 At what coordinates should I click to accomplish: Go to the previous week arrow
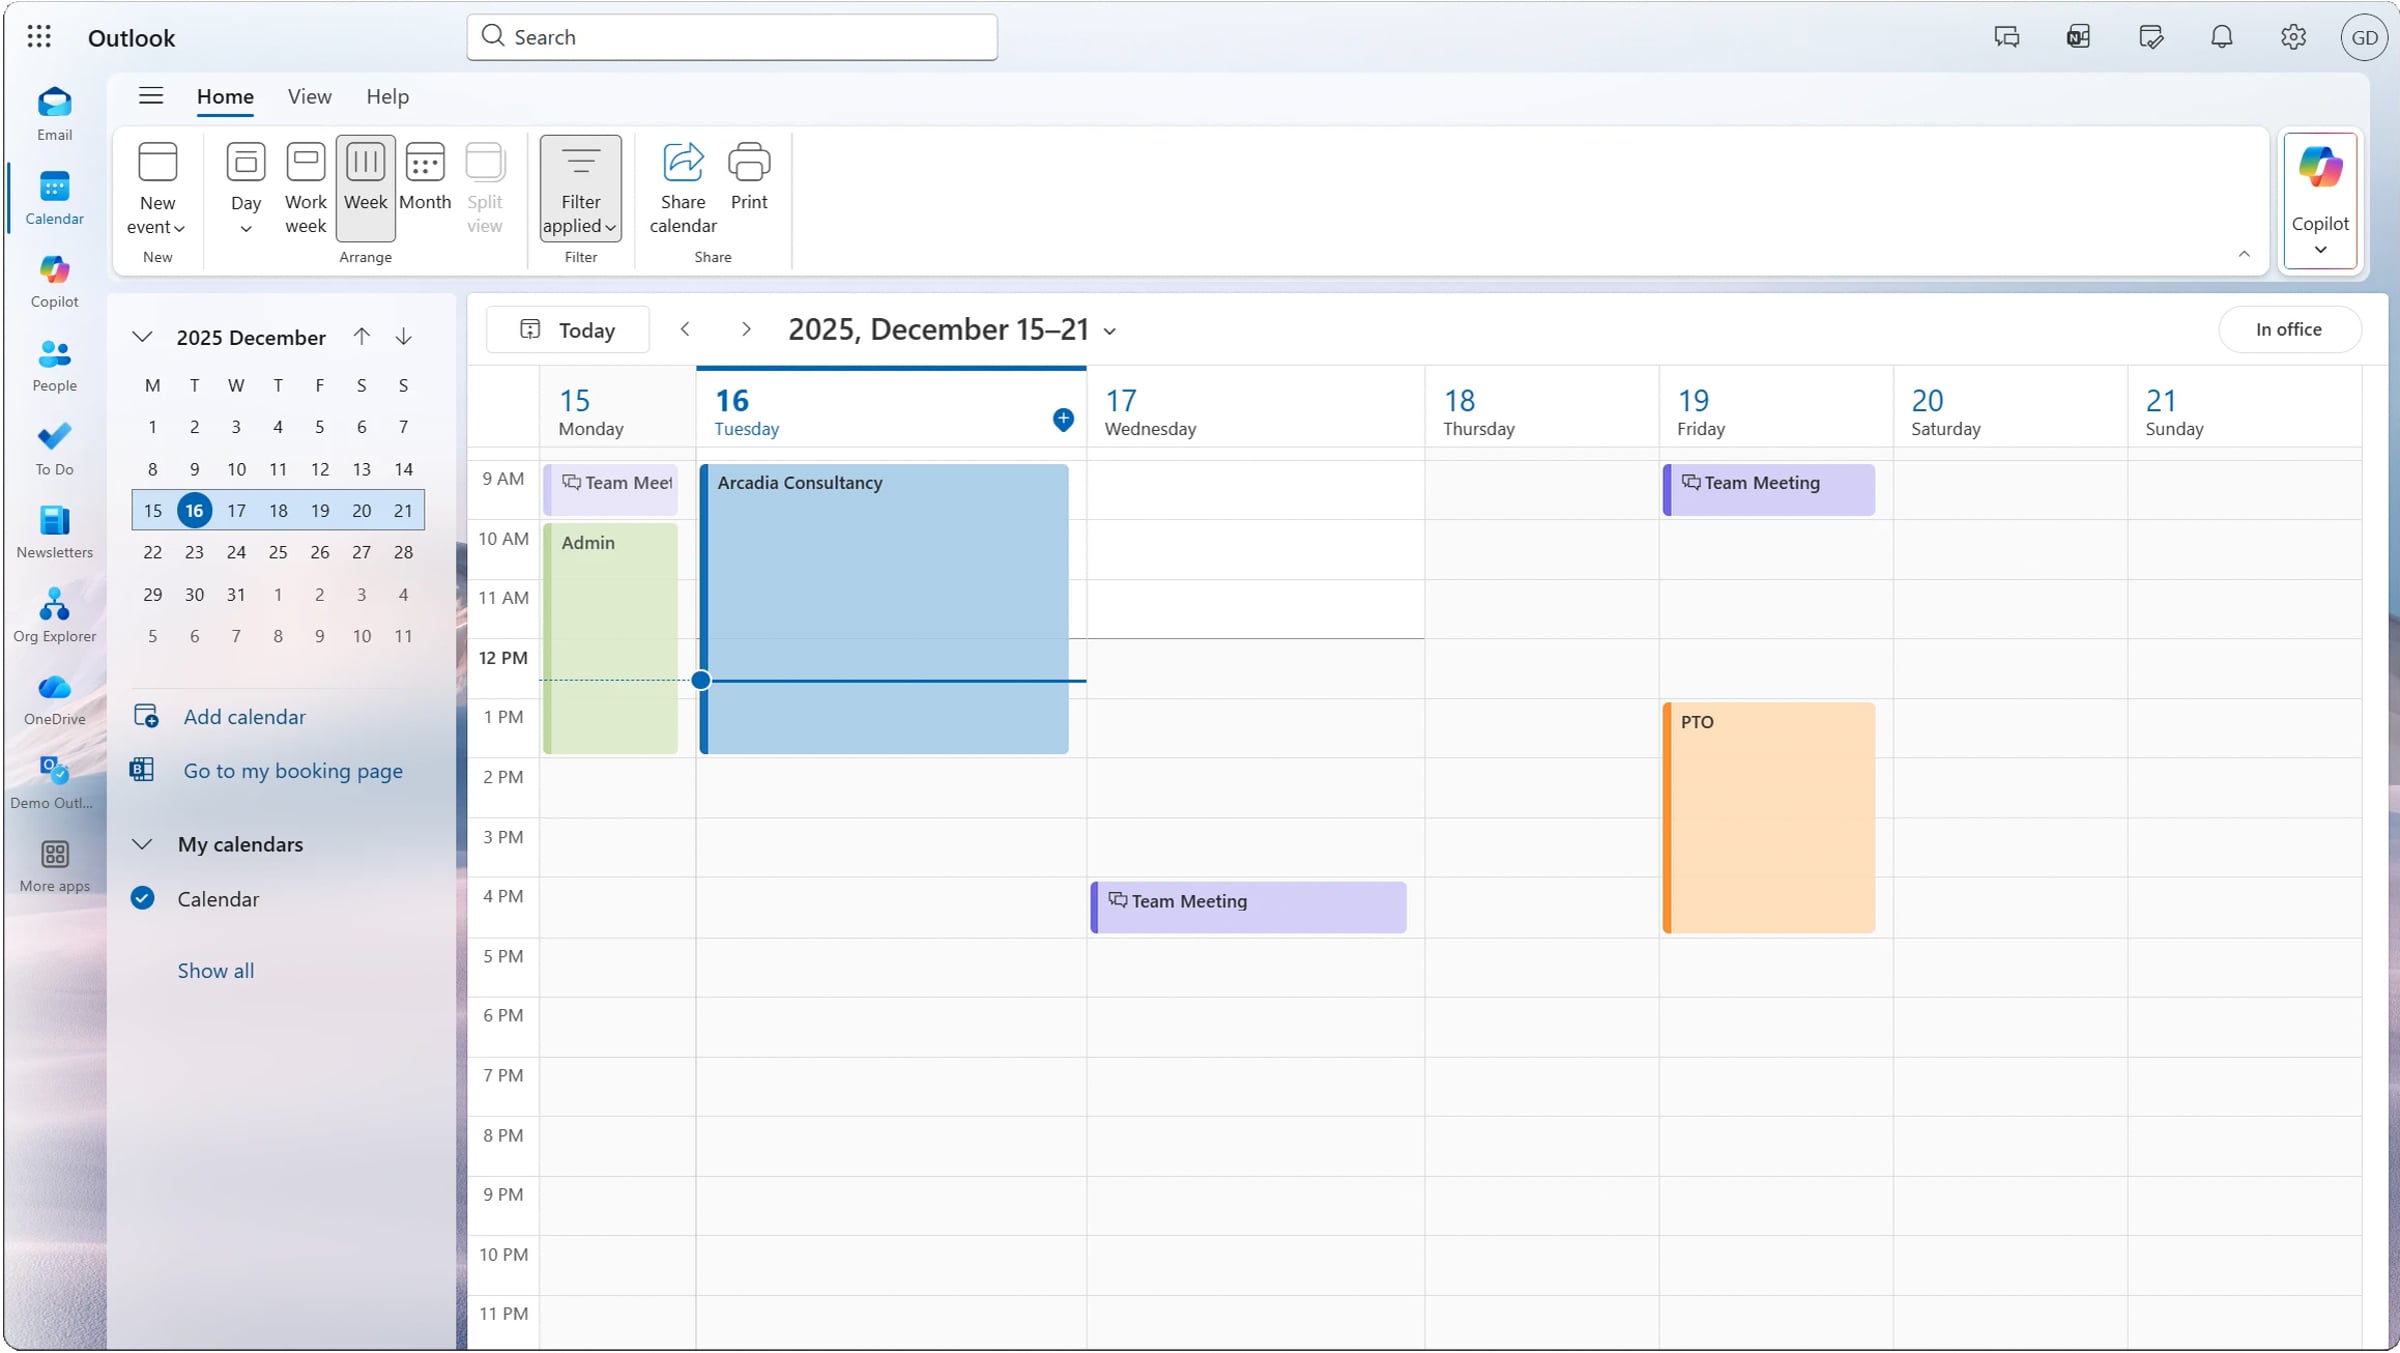click(685, 329)
